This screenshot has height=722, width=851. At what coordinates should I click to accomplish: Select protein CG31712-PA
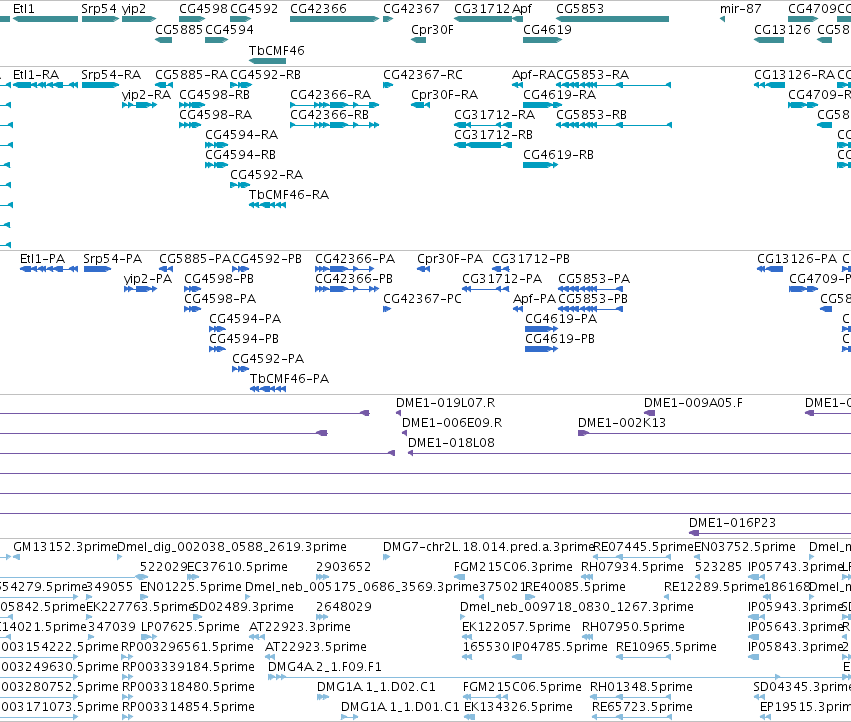pyautogui.click(x=485, y=289)
